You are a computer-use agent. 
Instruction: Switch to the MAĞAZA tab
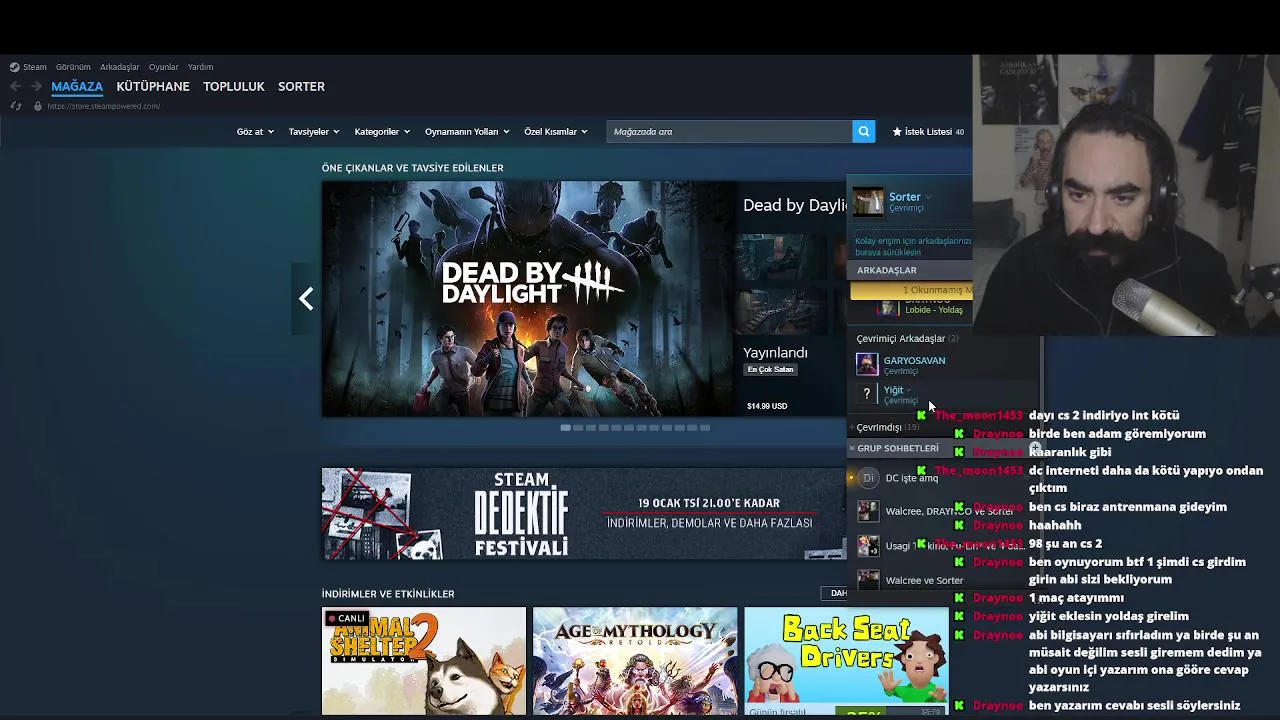pyautogui.click(x=77, y=87)
